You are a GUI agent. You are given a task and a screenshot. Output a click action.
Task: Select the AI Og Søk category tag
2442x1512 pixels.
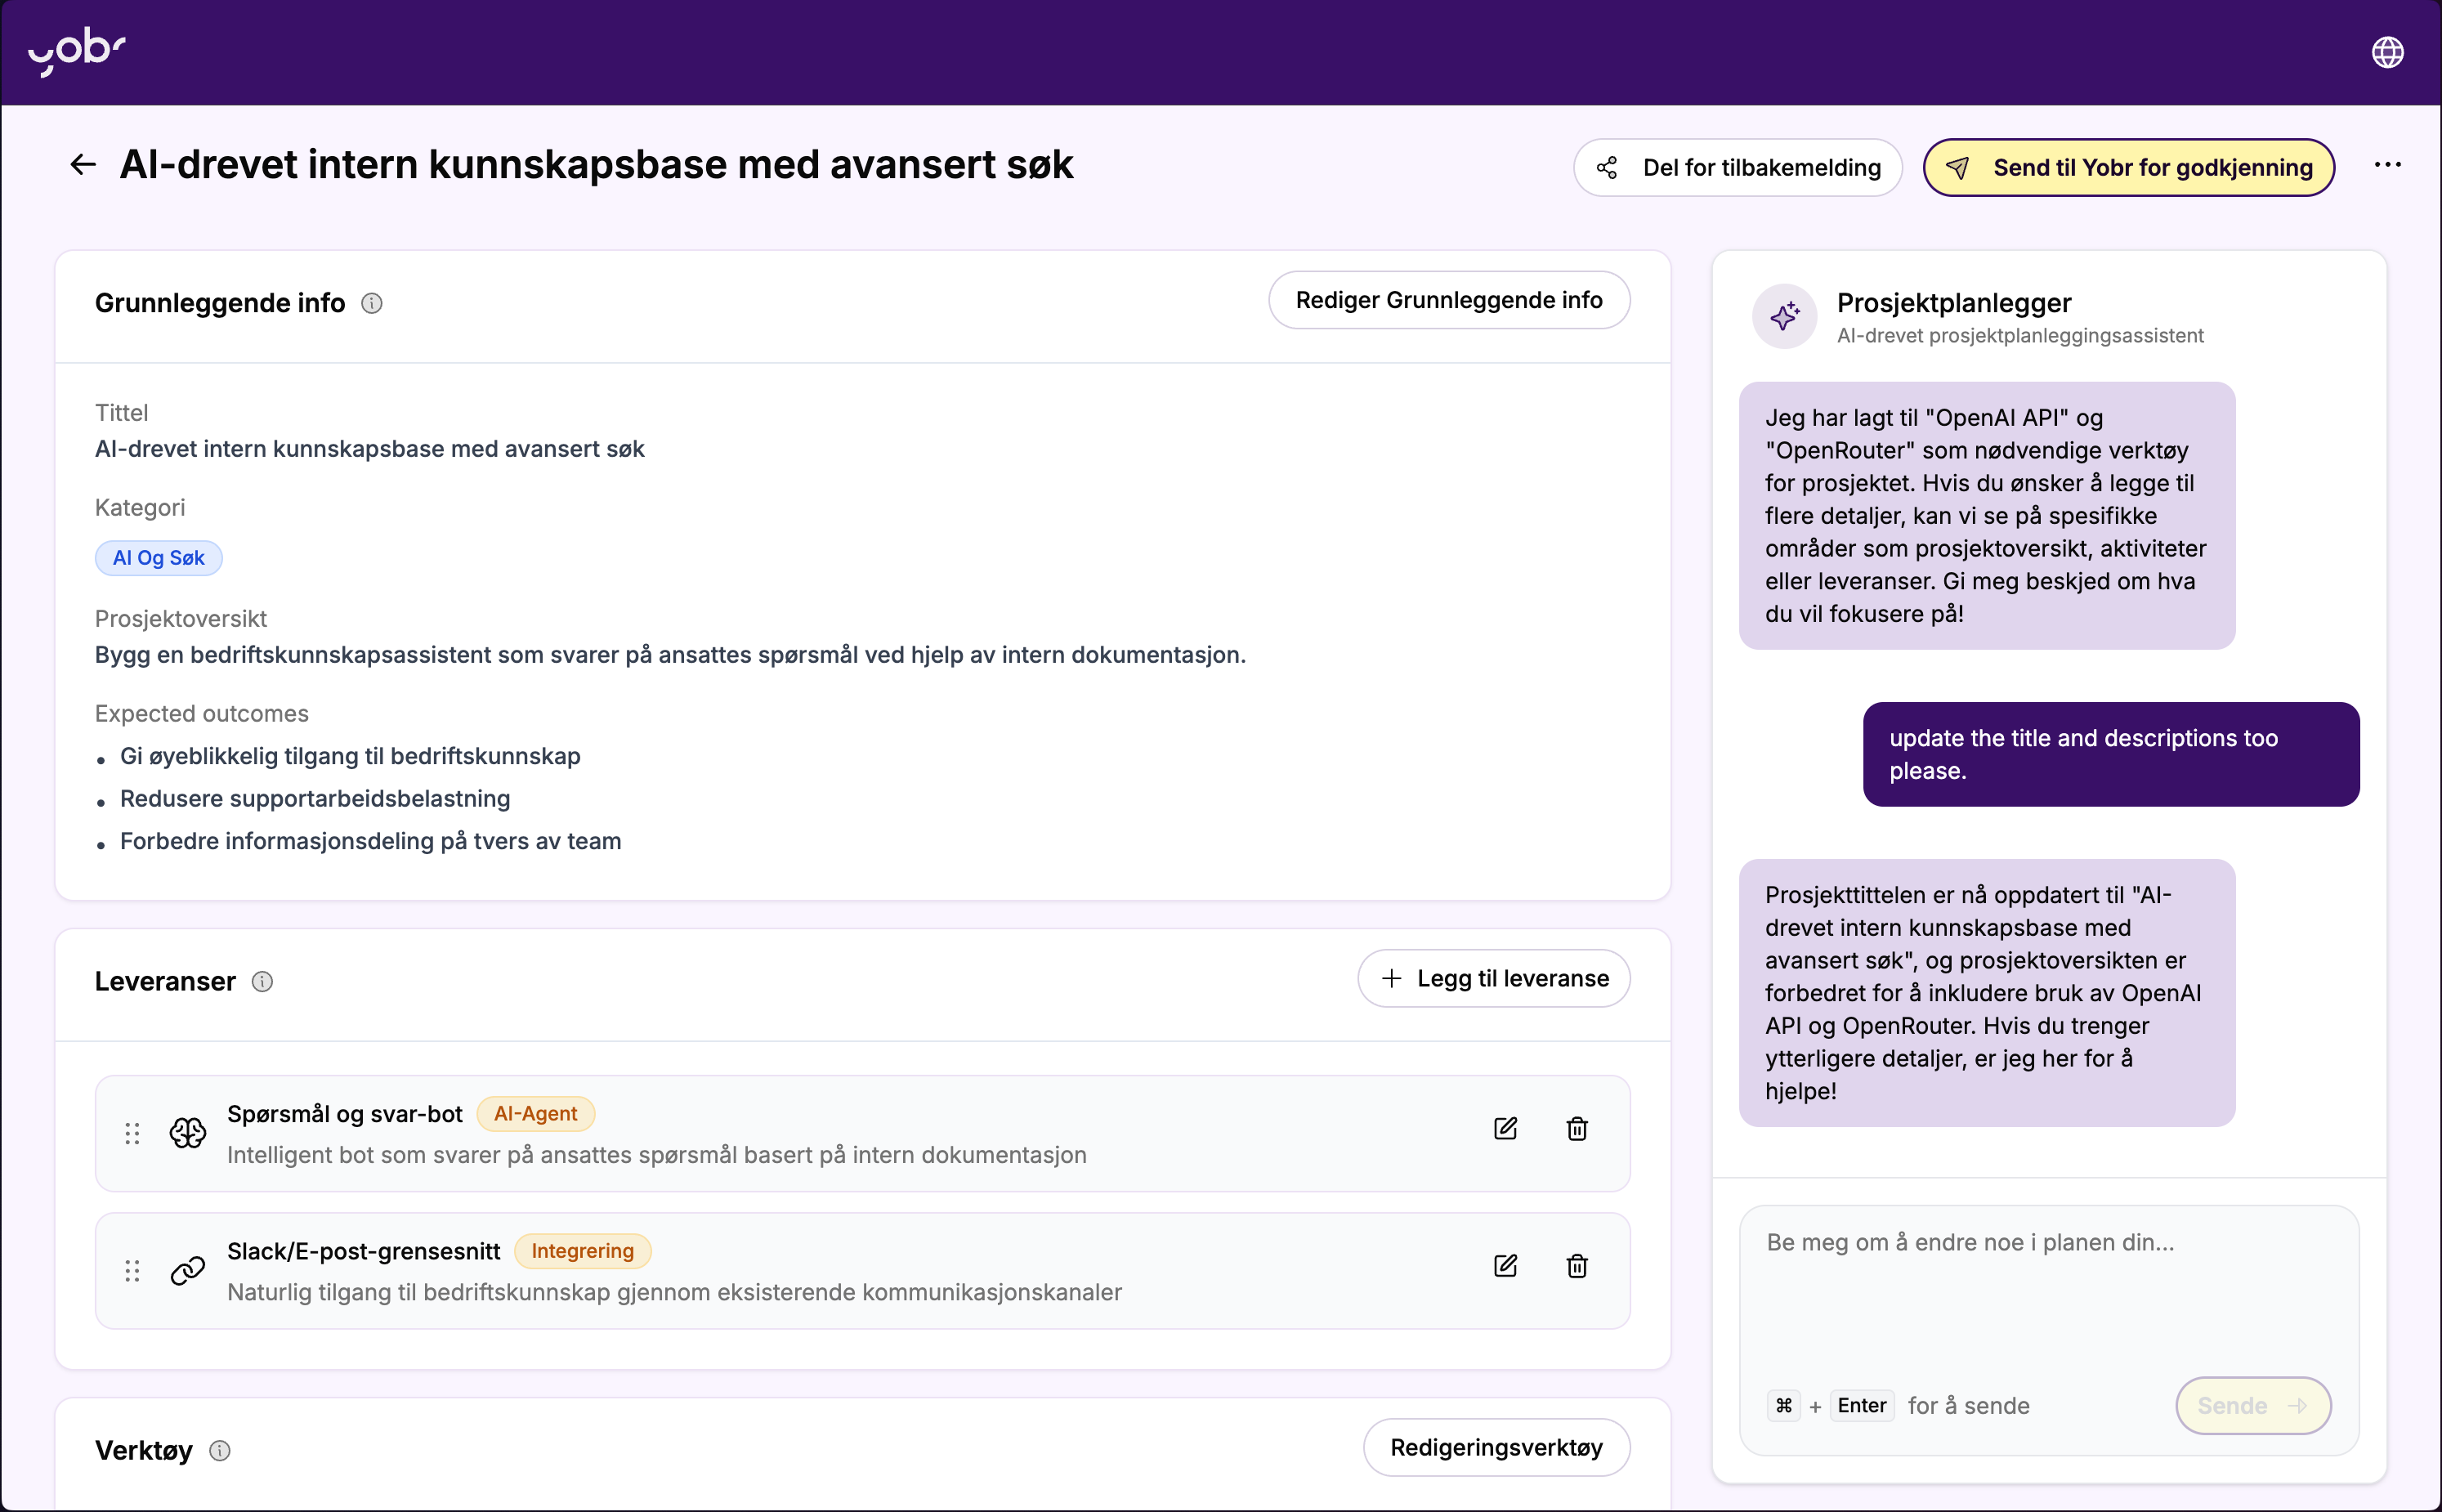pyautogui.click(x=158, y=558)
